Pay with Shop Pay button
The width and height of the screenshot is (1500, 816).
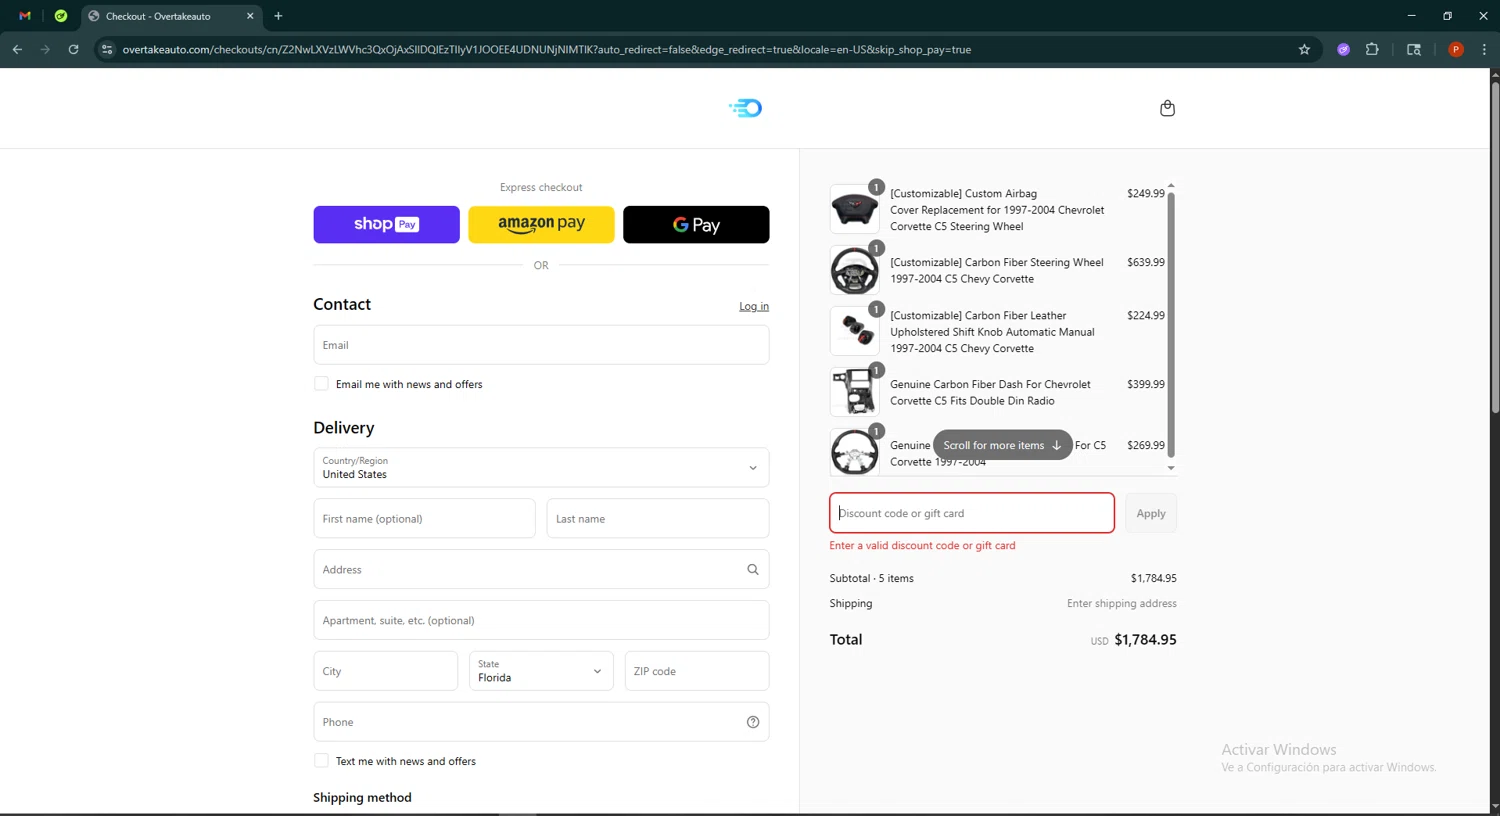pyautogui.click(x=386, y=224)
